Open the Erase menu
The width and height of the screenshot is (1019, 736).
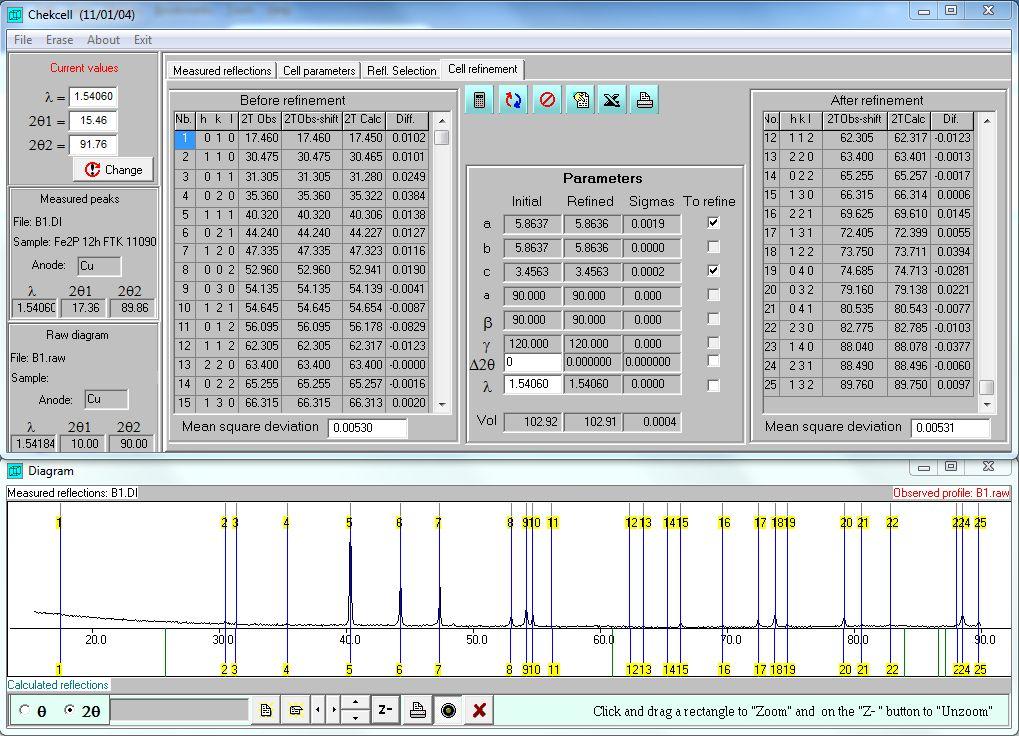pyautogui.click(x=59, y=40)
